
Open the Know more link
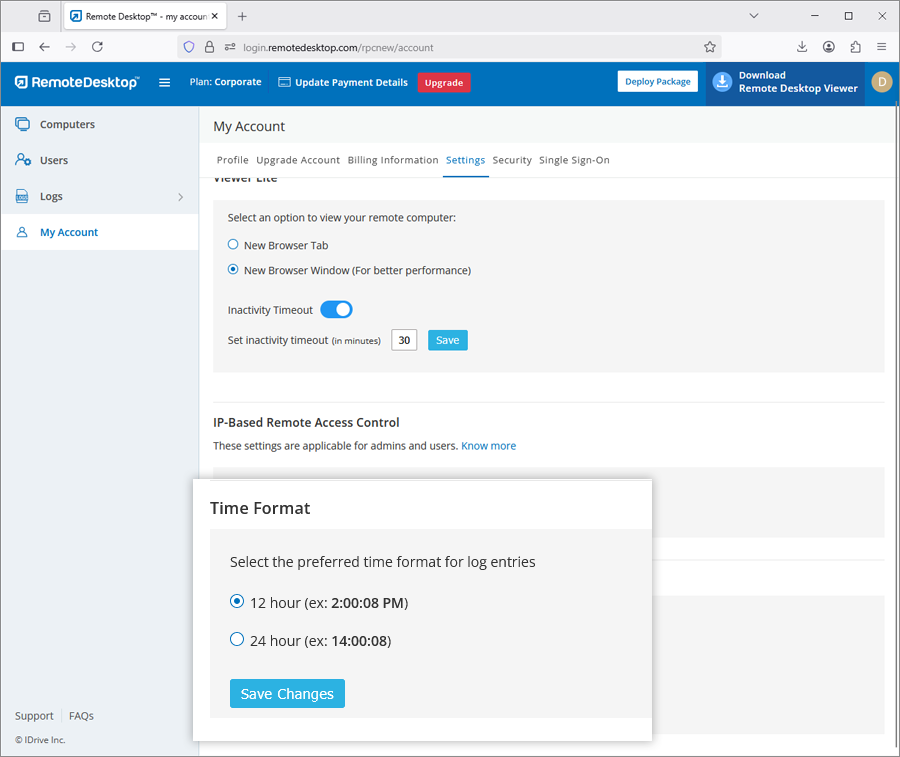point(488,446)
